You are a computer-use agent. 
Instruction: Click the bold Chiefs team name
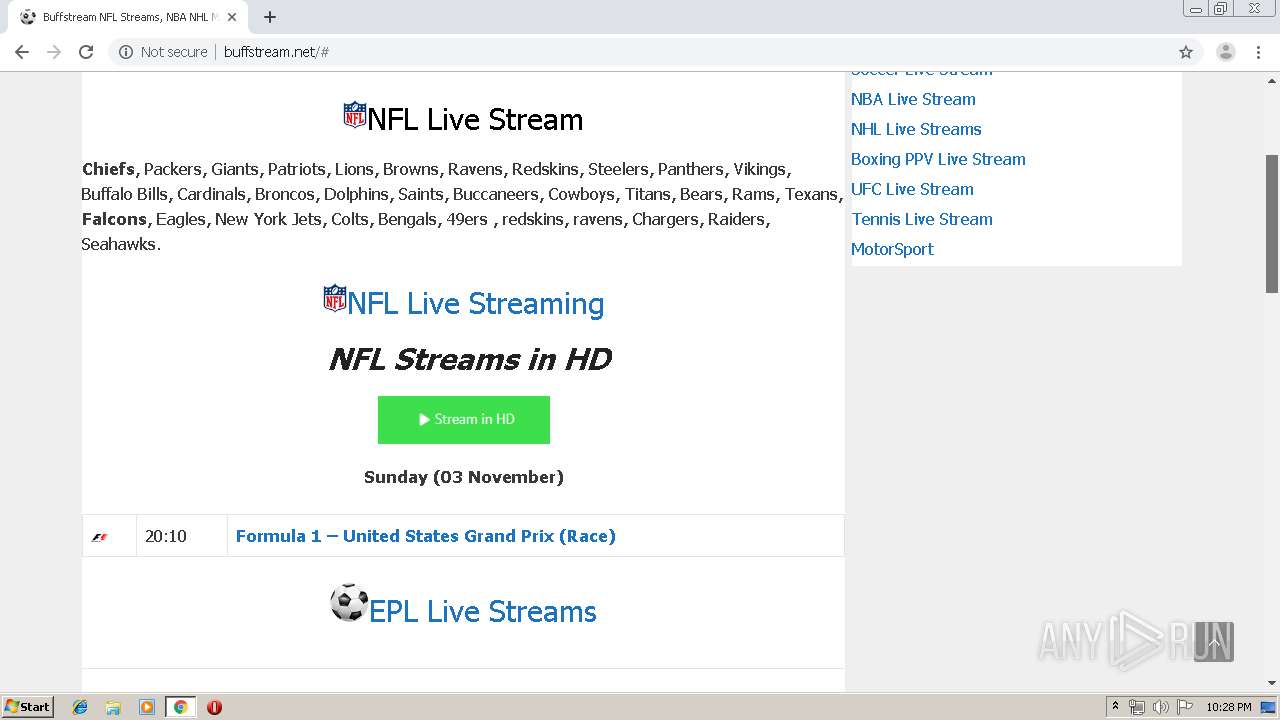coord(108,169)
